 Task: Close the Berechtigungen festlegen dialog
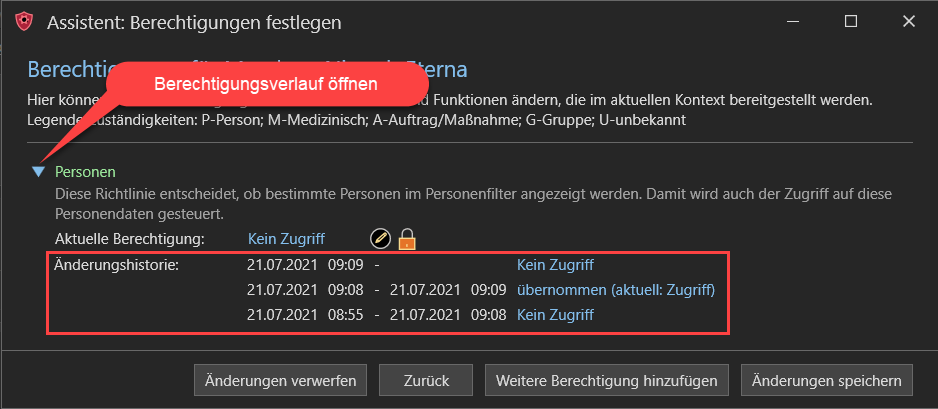tap(909, 22)
